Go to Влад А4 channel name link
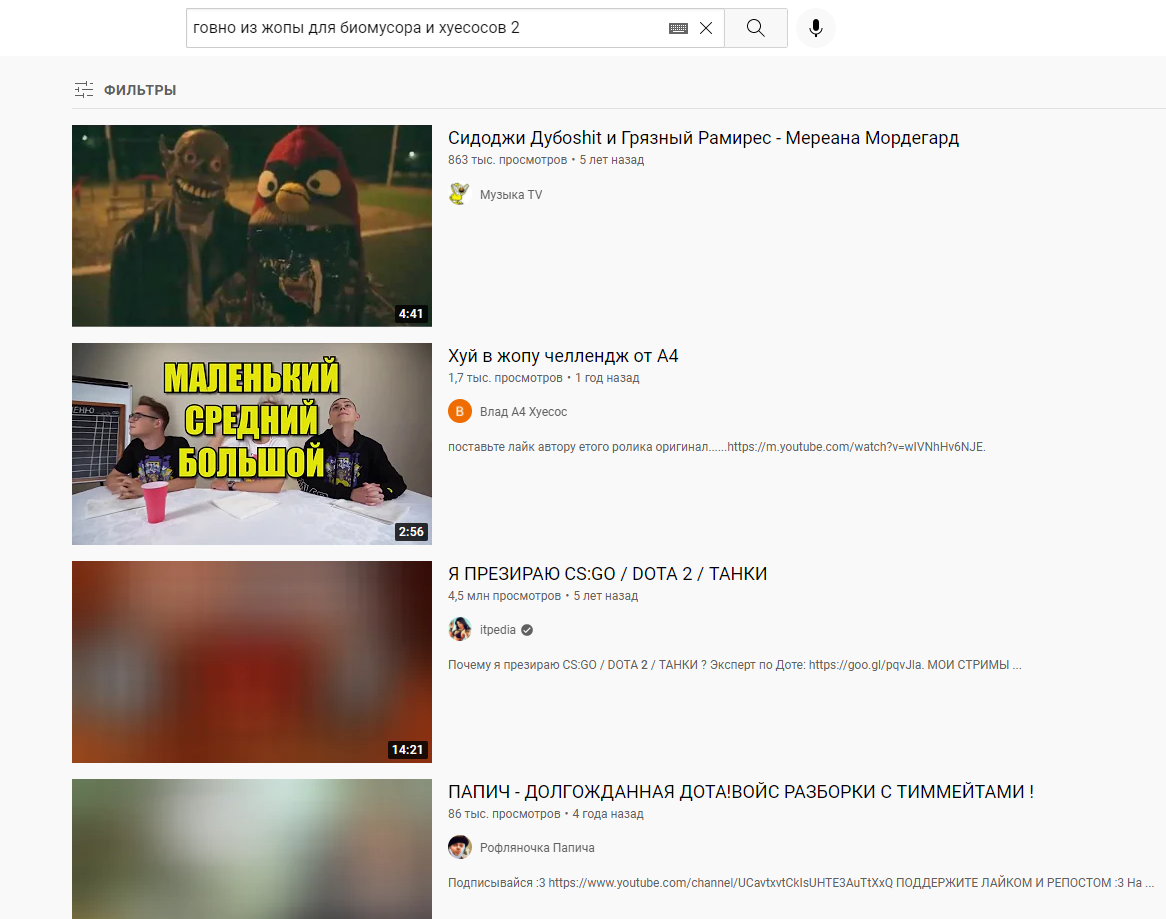 [x=524, y=412]
